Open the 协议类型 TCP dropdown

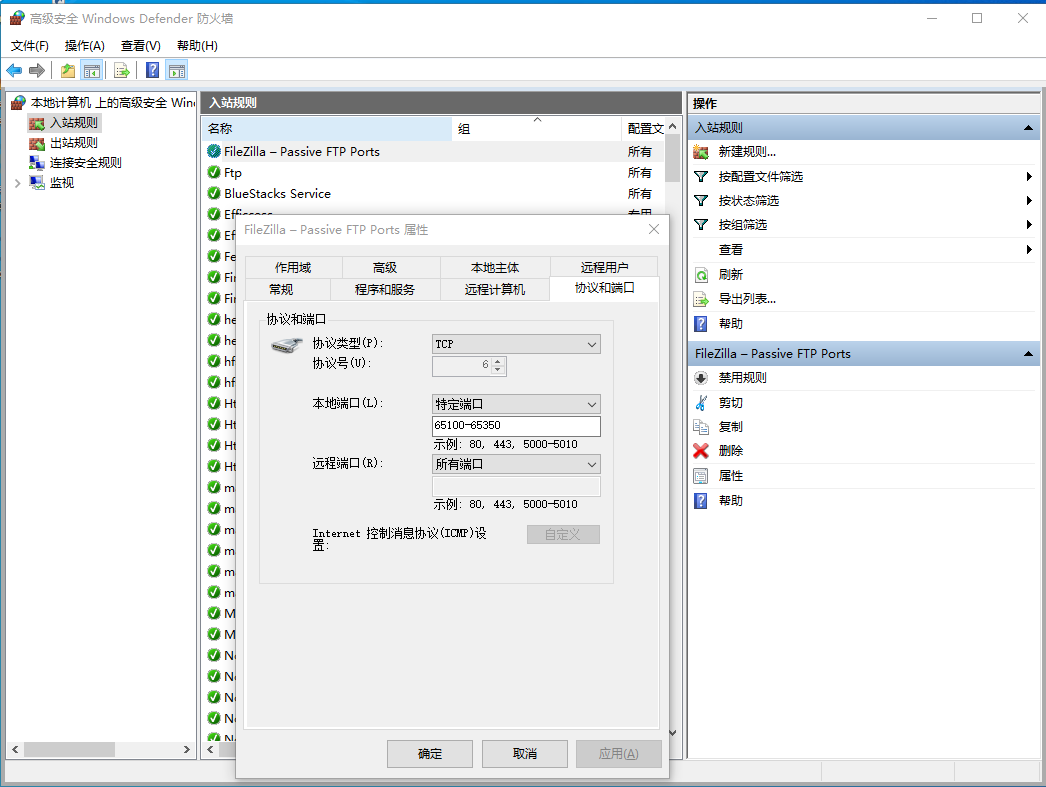click(516, 344)
